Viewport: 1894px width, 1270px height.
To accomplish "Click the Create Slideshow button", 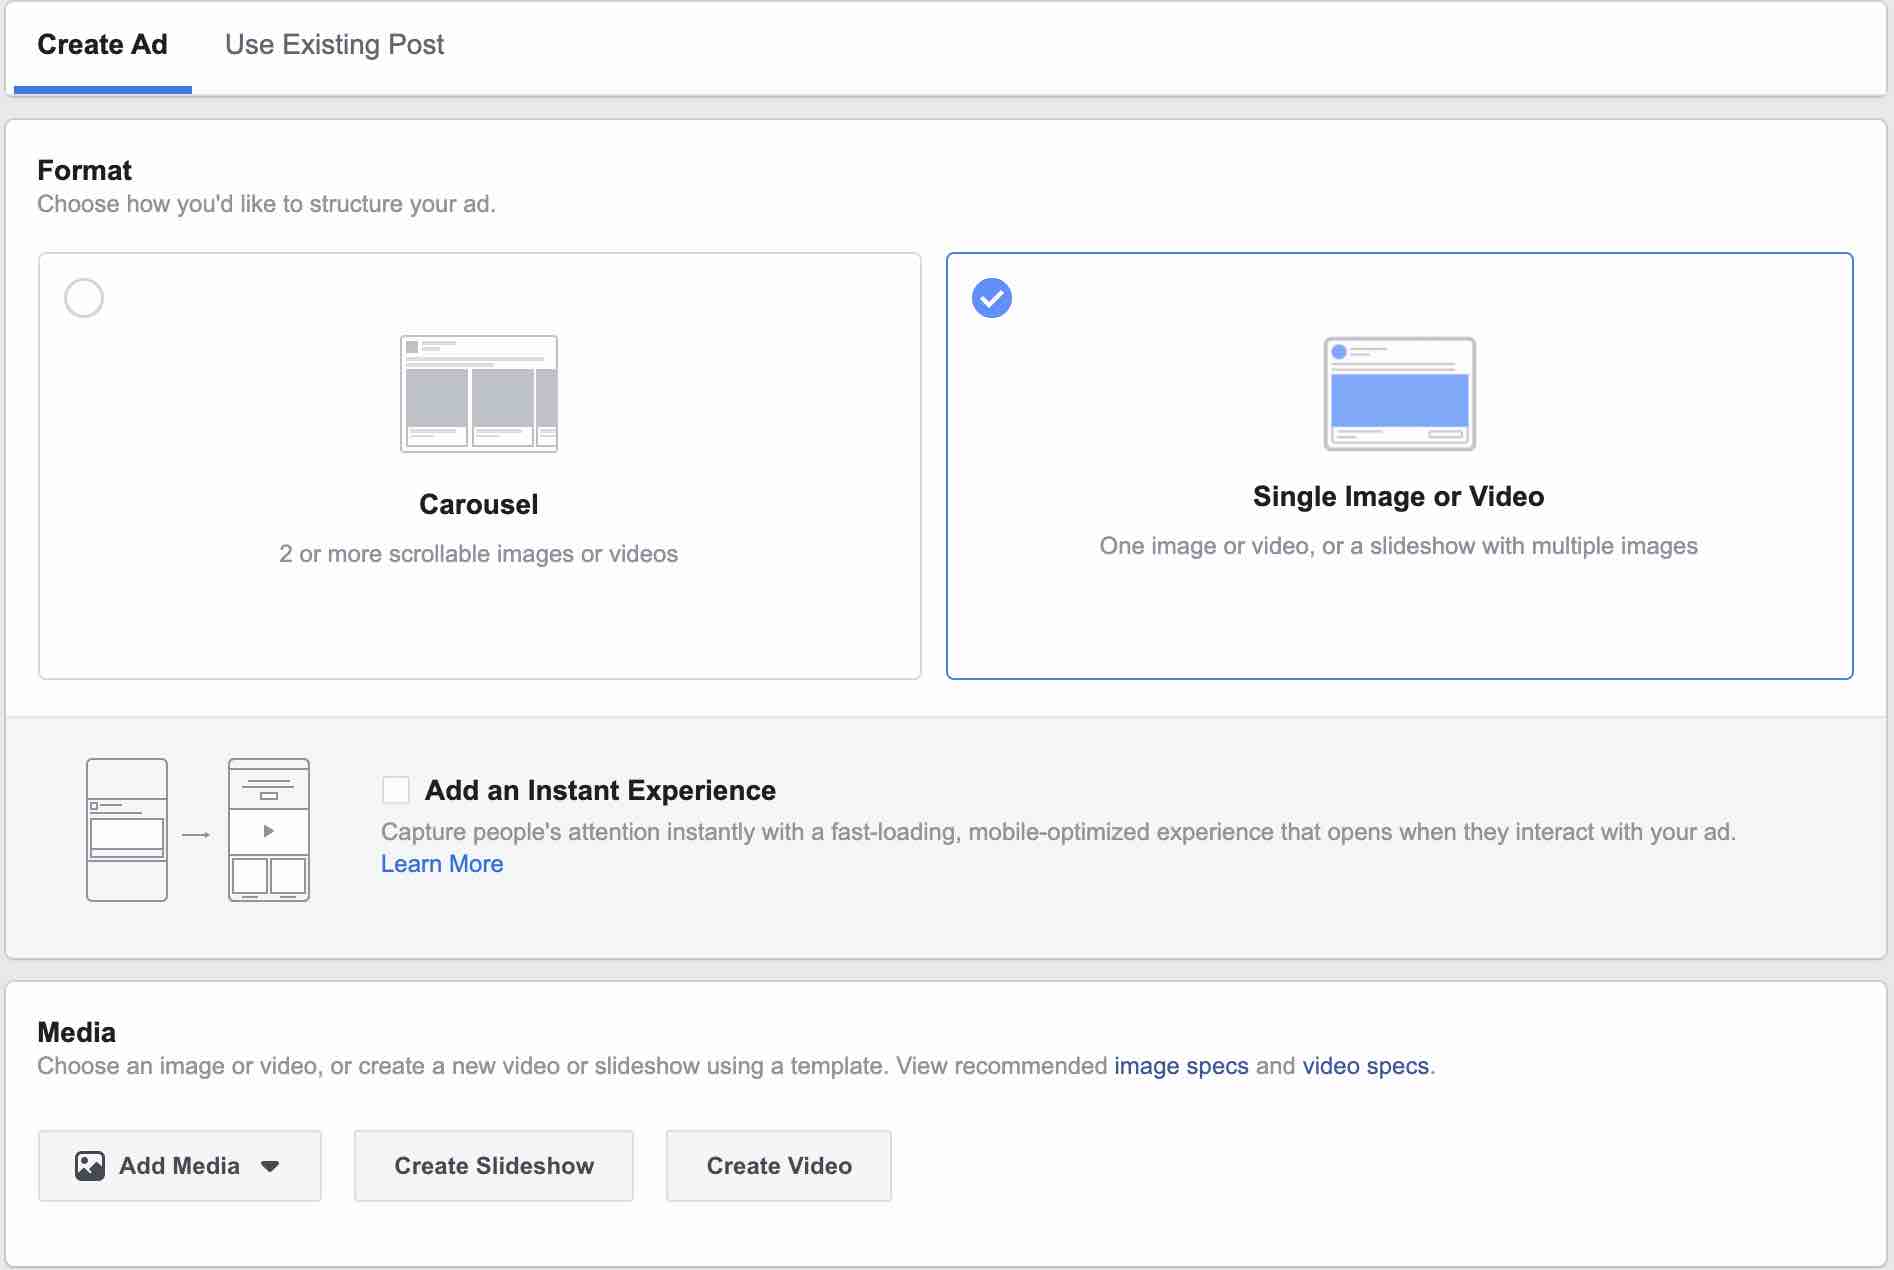I will click(x=493, y=1165).
